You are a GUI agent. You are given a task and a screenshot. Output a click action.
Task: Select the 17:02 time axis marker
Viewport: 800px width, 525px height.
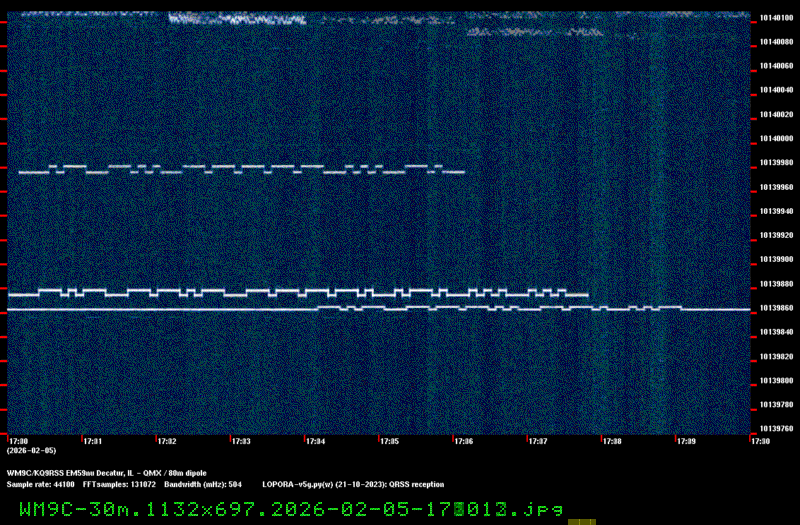tap(167, 441)
